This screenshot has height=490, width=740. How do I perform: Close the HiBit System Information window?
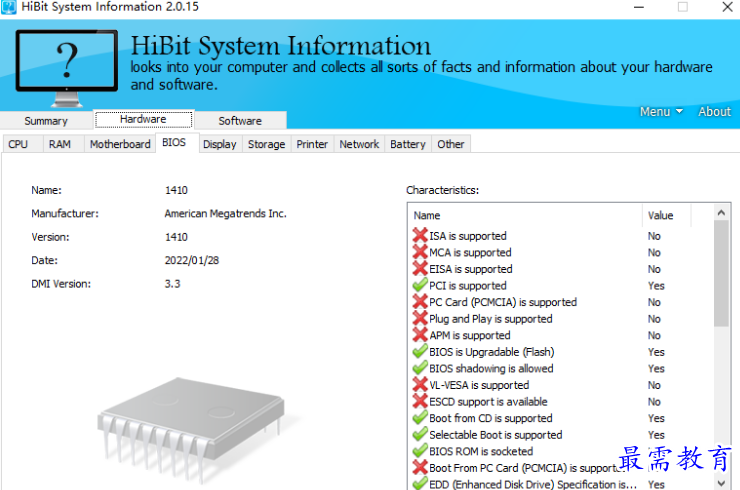tap(727, 7)
